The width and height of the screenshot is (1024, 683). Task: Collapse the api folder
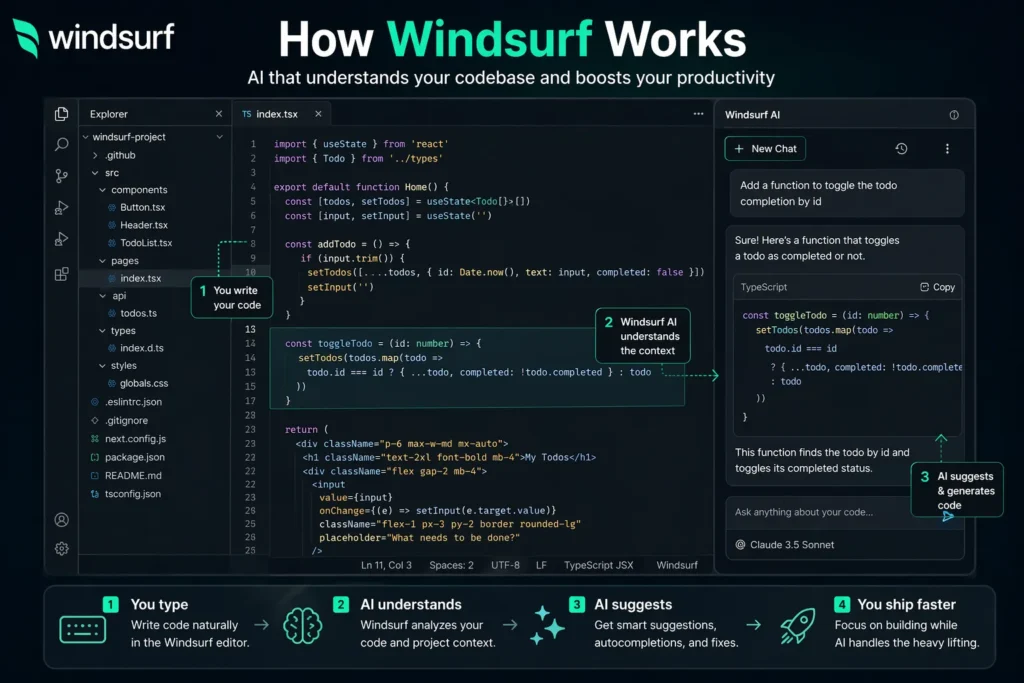click(x=103, y=296)
